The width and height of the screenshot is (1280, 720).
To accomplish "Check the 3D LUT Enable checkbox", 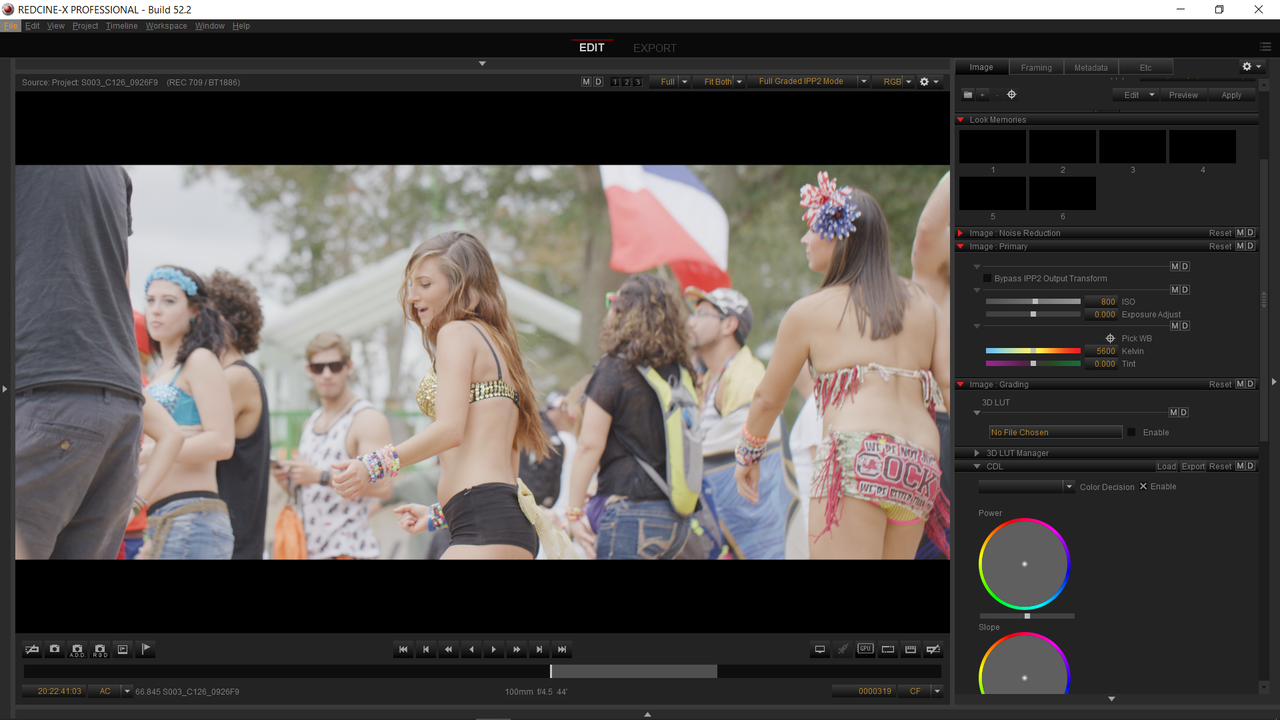I will 1132,432.
